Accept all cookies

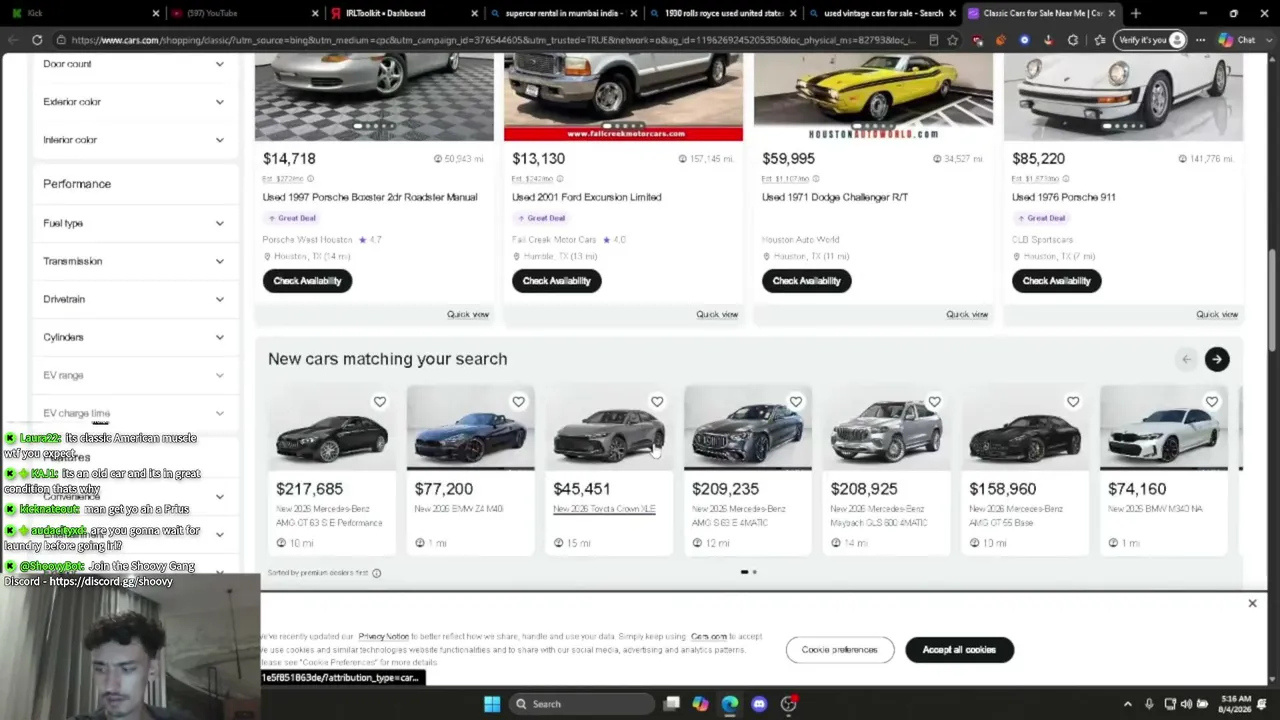(959, 650)
